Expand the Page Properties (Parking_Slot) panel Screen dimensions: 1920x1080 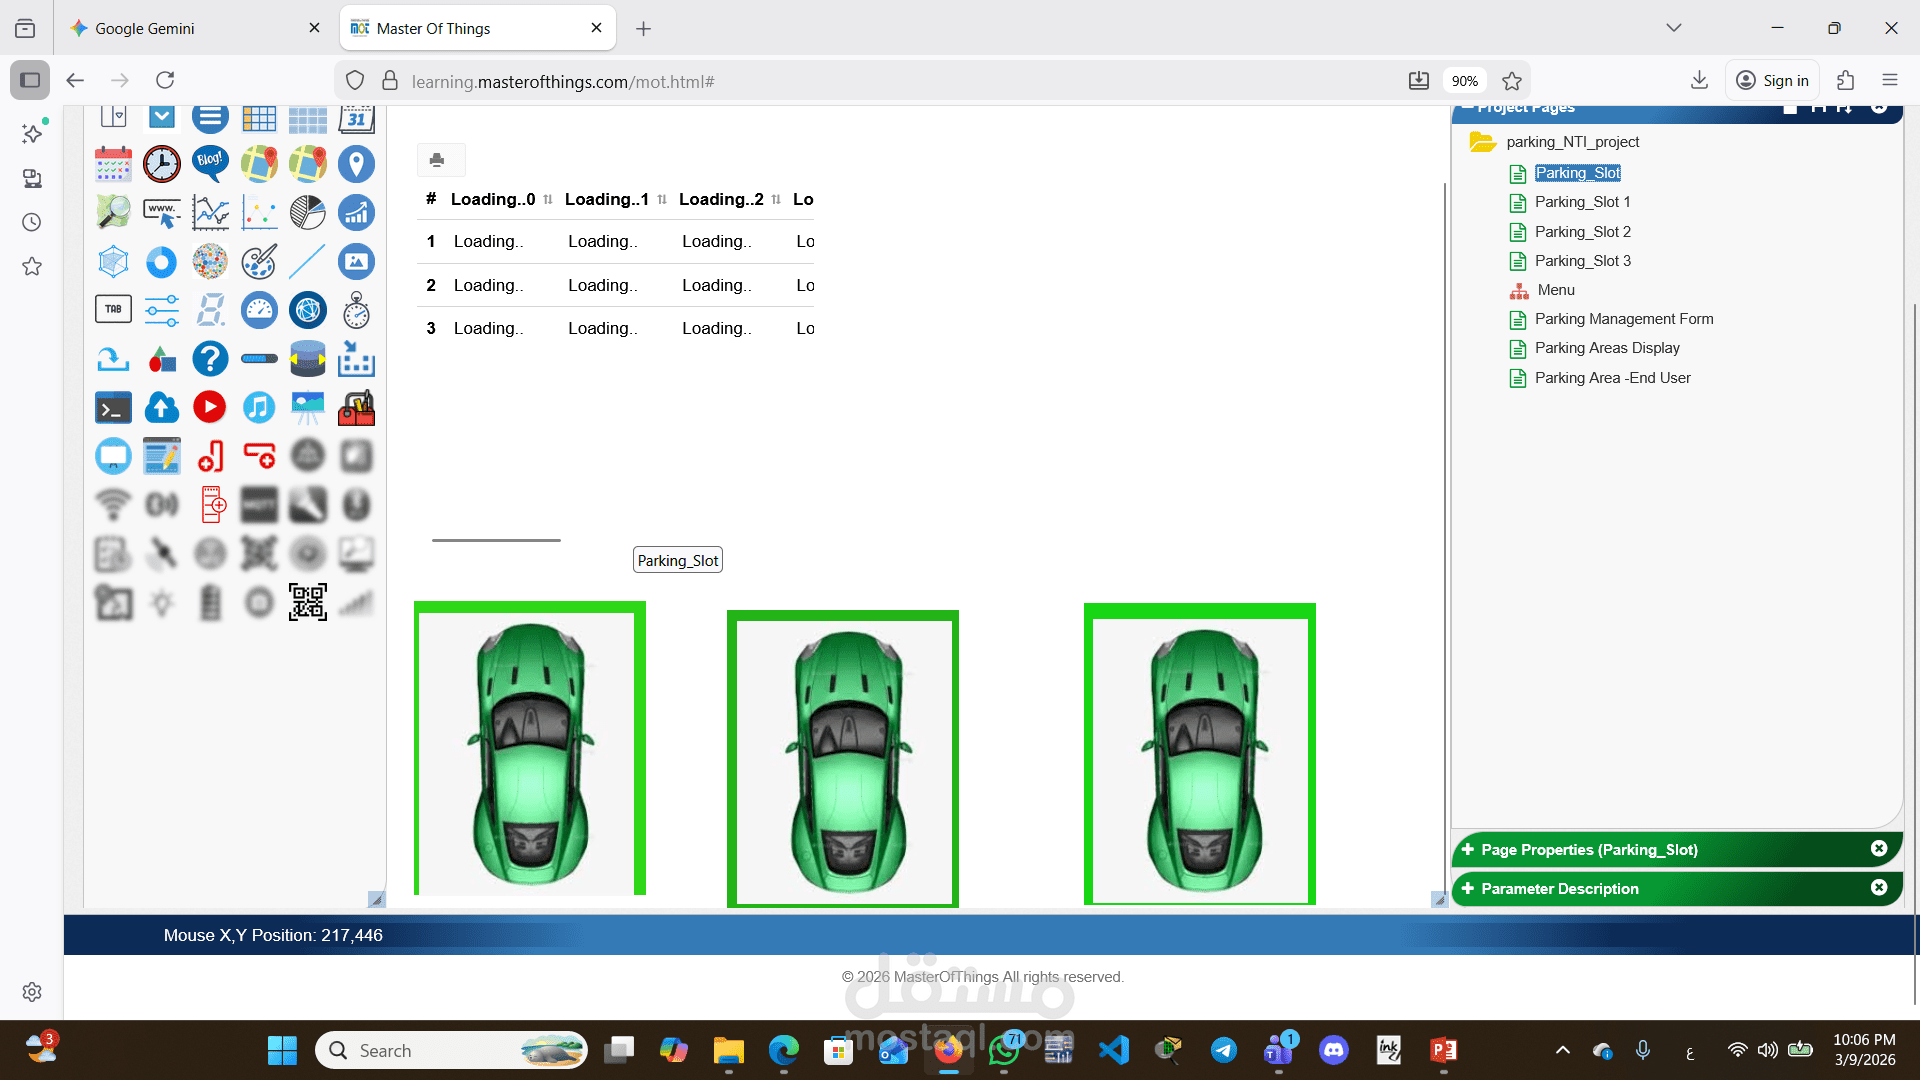(x=1468, y=849)
